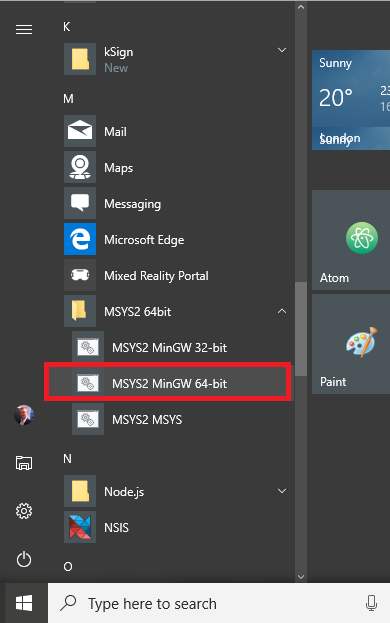Click the Messaging app label
The image size is (390, 623).
132,204
